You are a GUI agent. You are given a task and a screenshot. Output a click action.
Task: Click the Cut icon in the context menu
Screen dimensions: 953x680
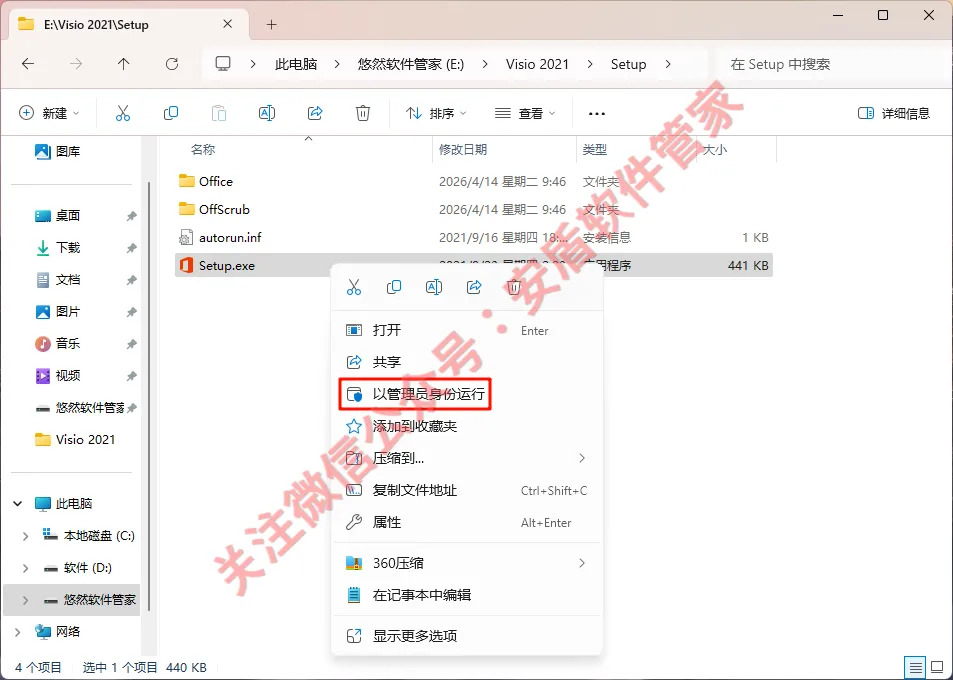point(354,287)
